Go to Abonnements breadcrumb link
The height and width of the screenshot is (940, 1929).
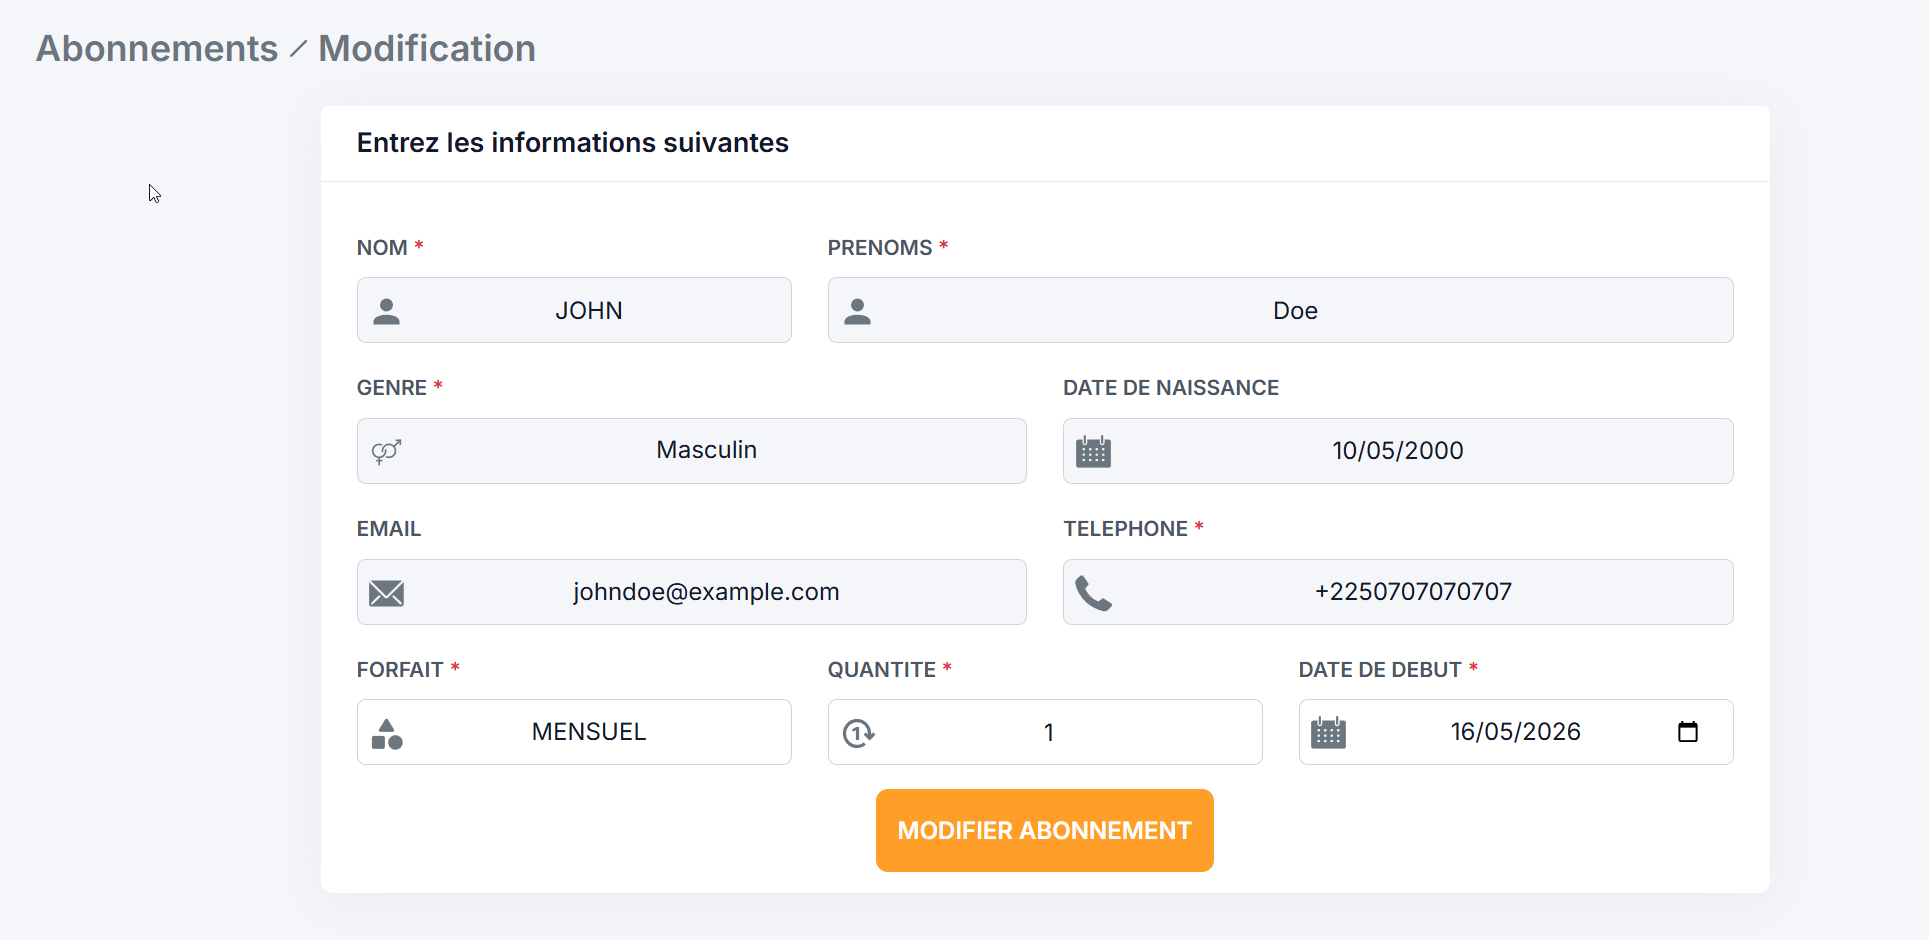[x=157, y=48]
